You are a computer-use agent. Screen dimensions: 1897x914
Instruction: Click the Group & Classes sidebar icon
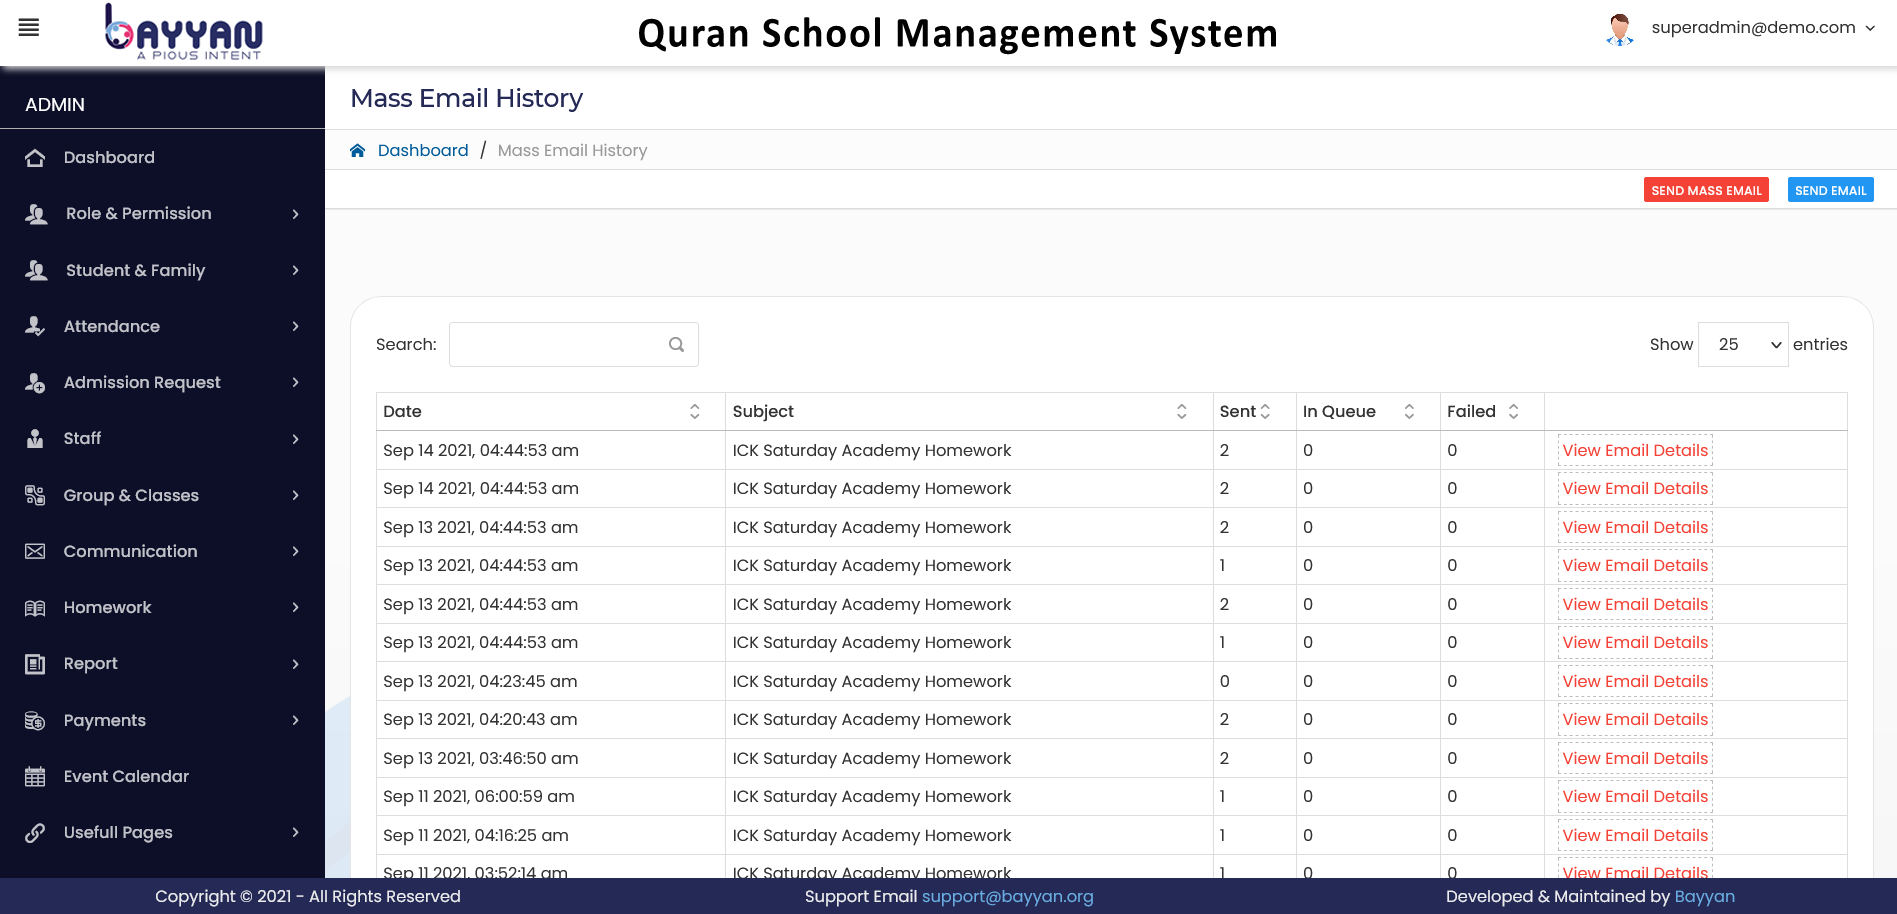[35, 495]
